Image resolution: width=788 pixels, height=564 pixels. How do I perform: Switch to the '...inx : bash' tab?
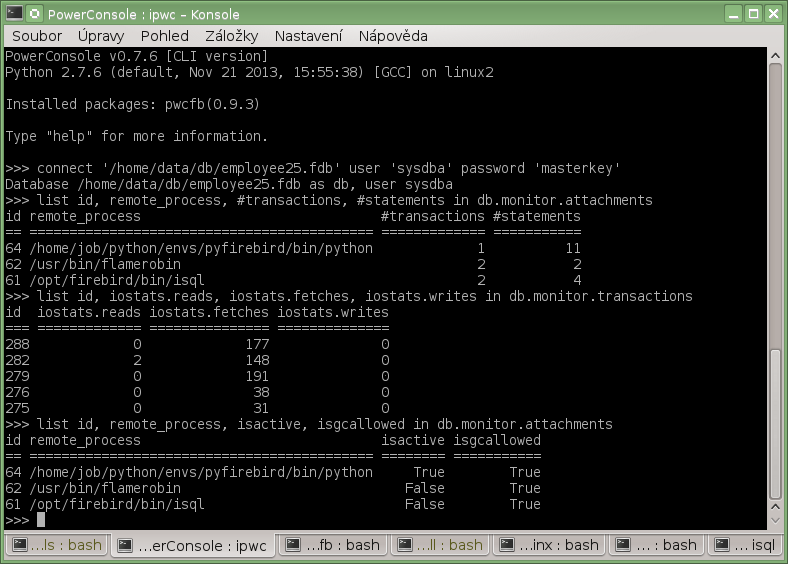[552, 545]
